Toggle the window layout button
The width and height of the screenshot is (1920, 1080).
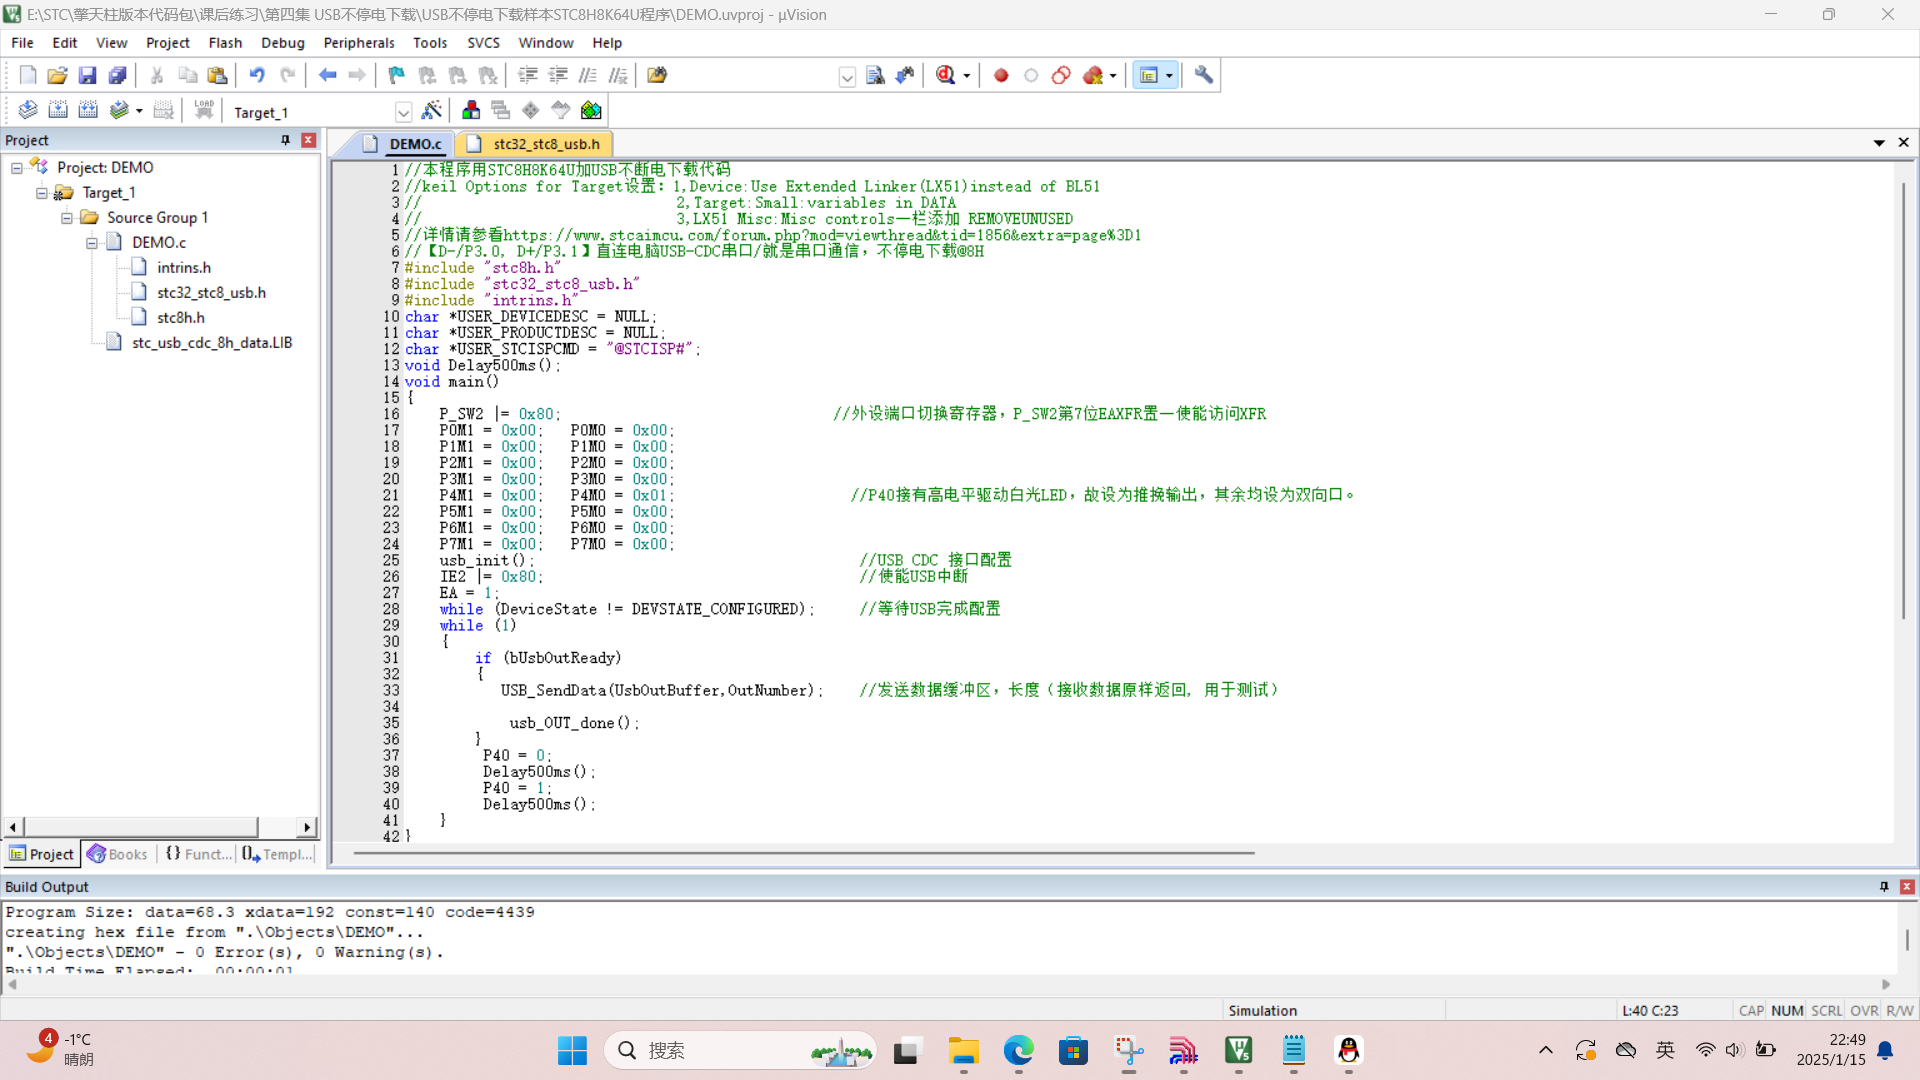(x=1149, y=75)
